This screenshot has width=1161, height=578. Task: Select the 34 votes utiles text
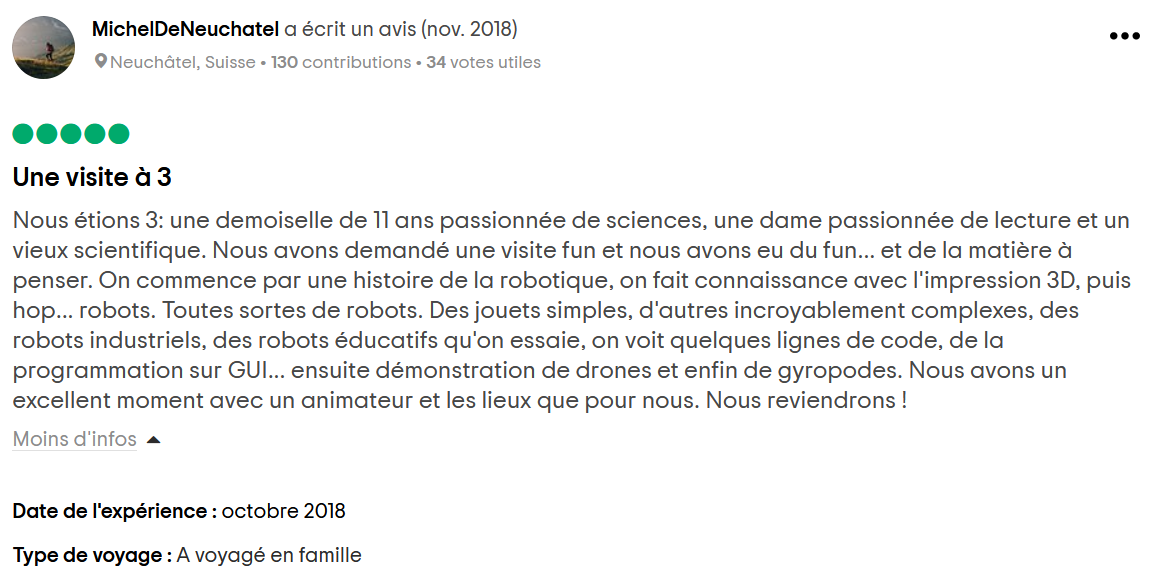pyautogui.click(x=484, y=62)
